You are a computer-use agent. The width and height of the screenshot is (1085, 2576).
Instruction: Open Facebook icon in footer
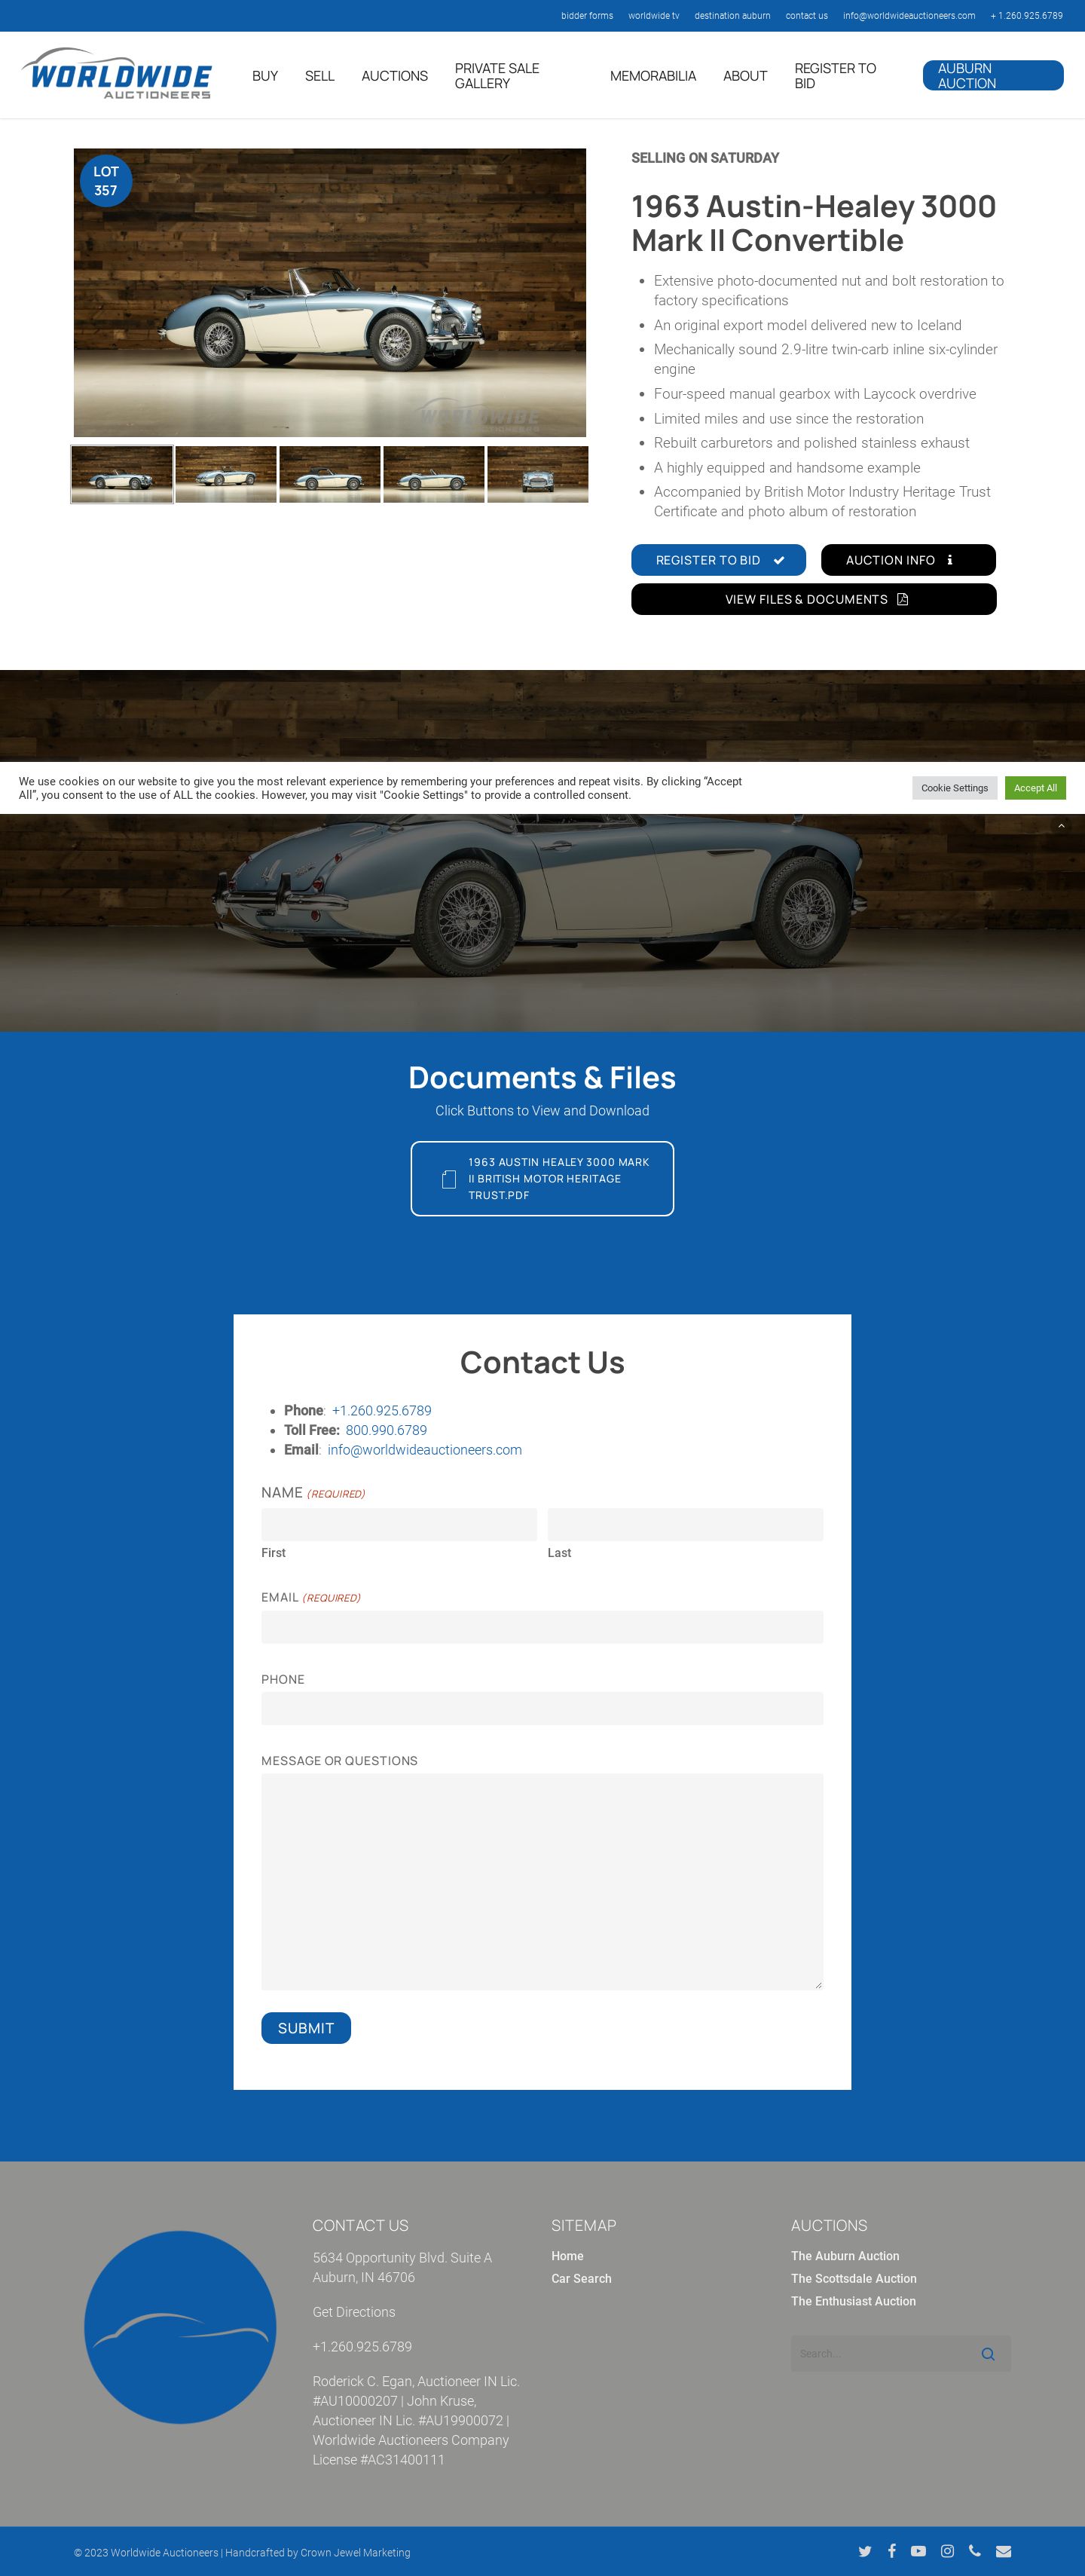click(x=891, y=2551)
